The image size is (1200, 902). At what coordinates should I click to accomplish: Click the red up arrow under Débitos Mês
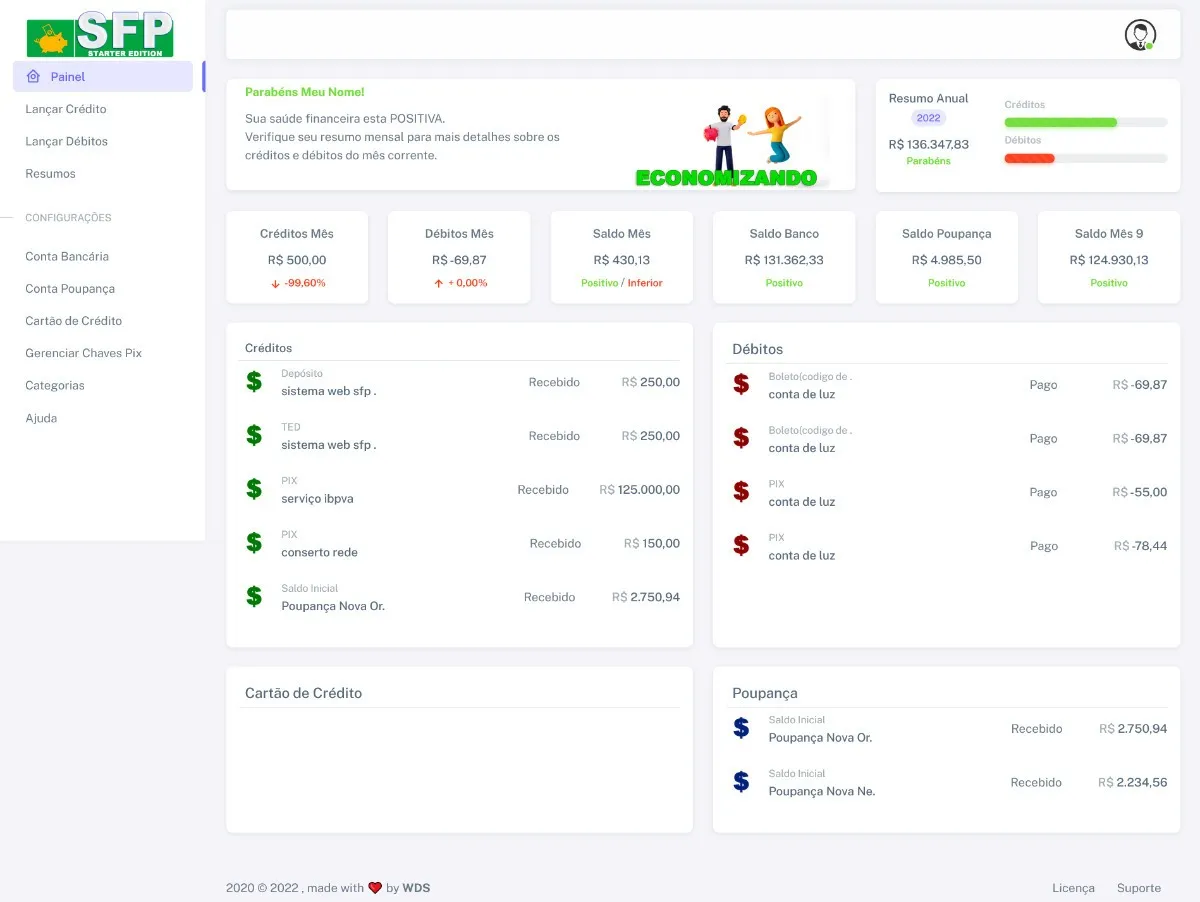[438, 284]
